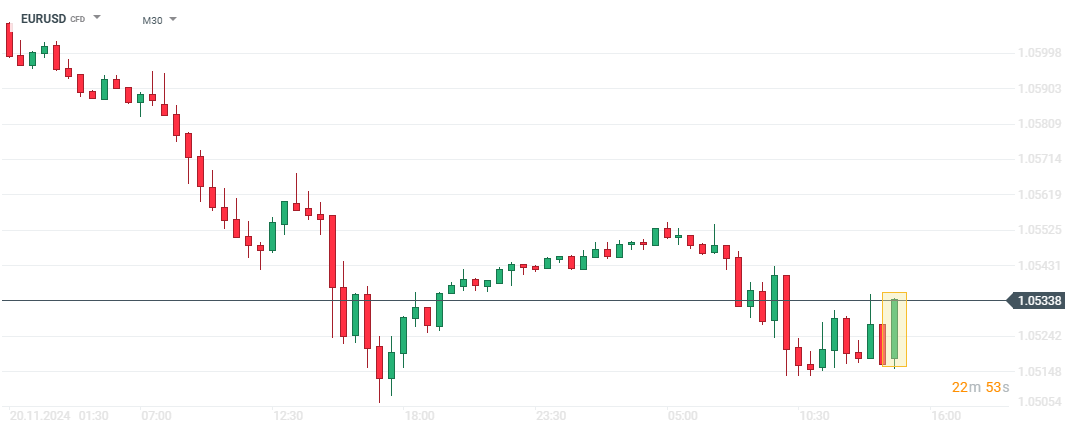Click the 1.05431 price axis label
The height and width of the screenshot is (432, 1077).
(1038, 265)
